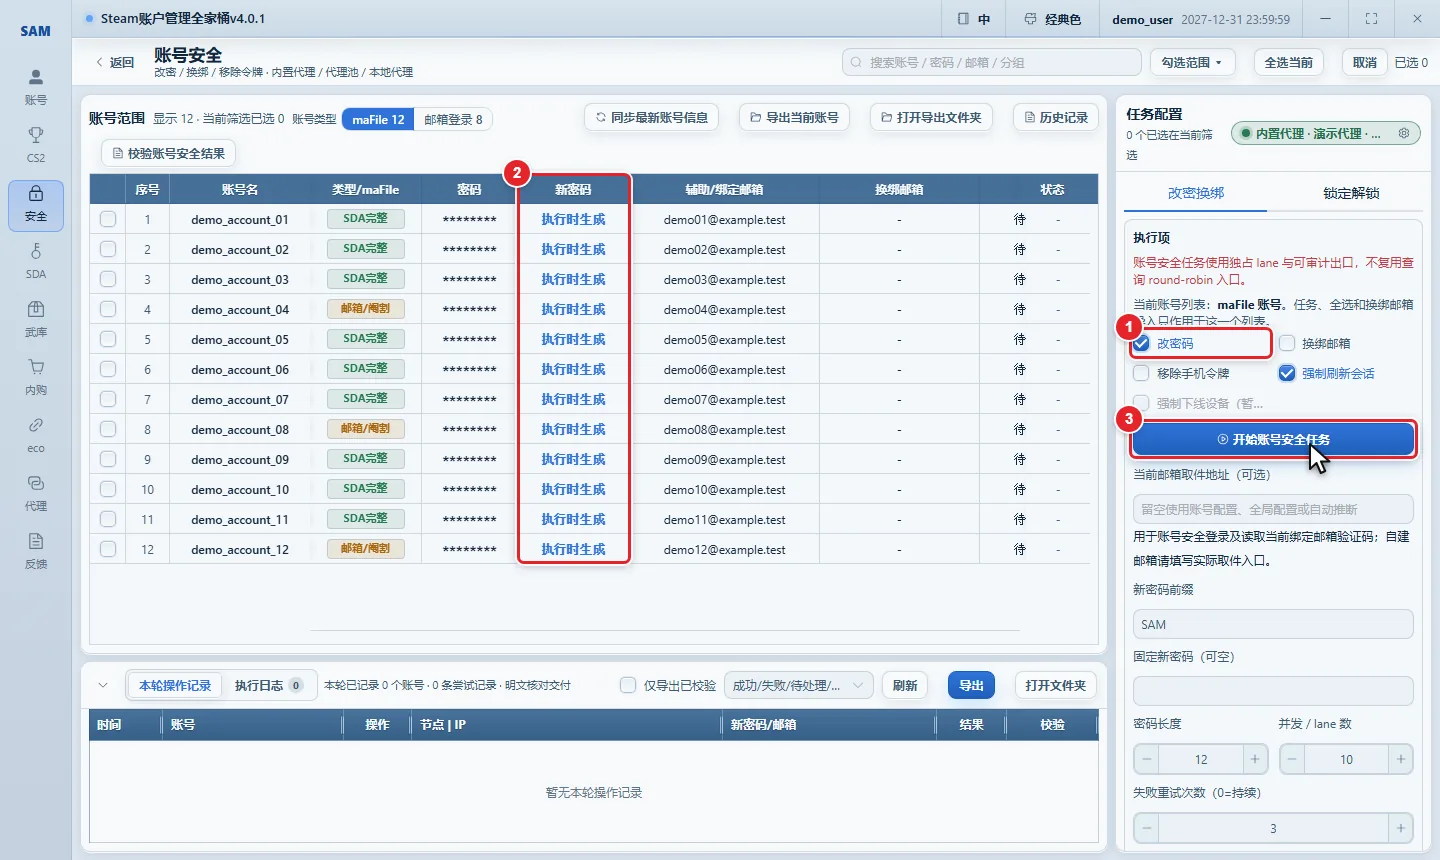
Task: Switch to the 邮箱登录 8 tab
Action: pos(453,119)
